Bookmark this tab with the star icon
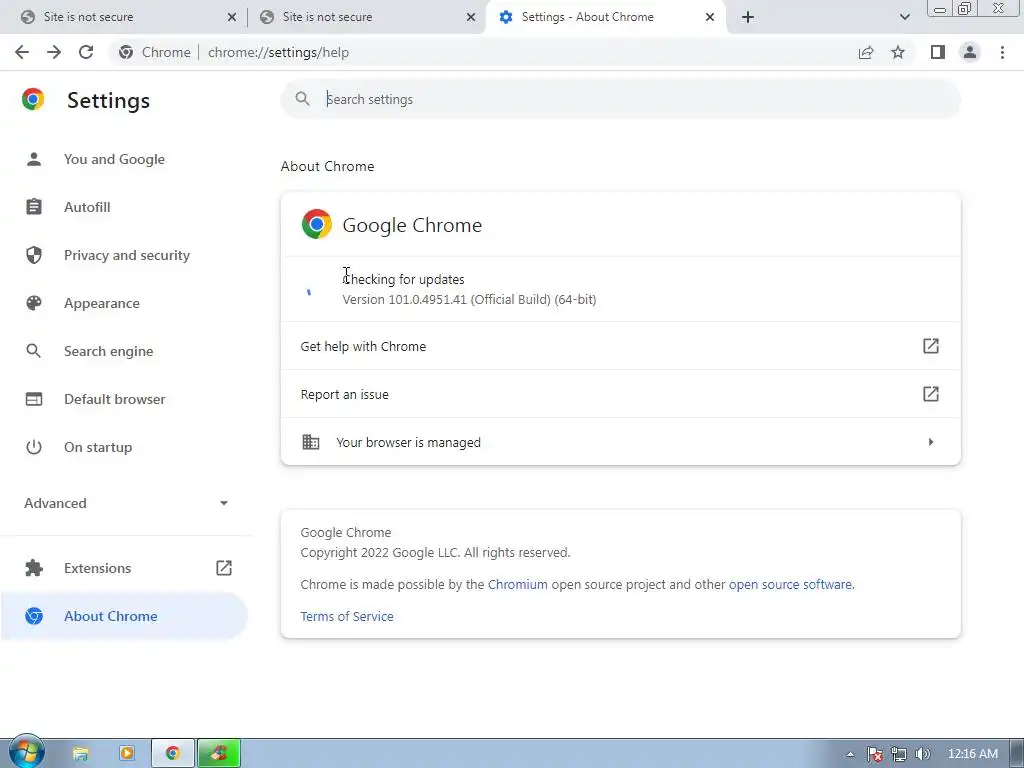The width and height of the screenshot is (1024, 768). click(x=898, y=52)
